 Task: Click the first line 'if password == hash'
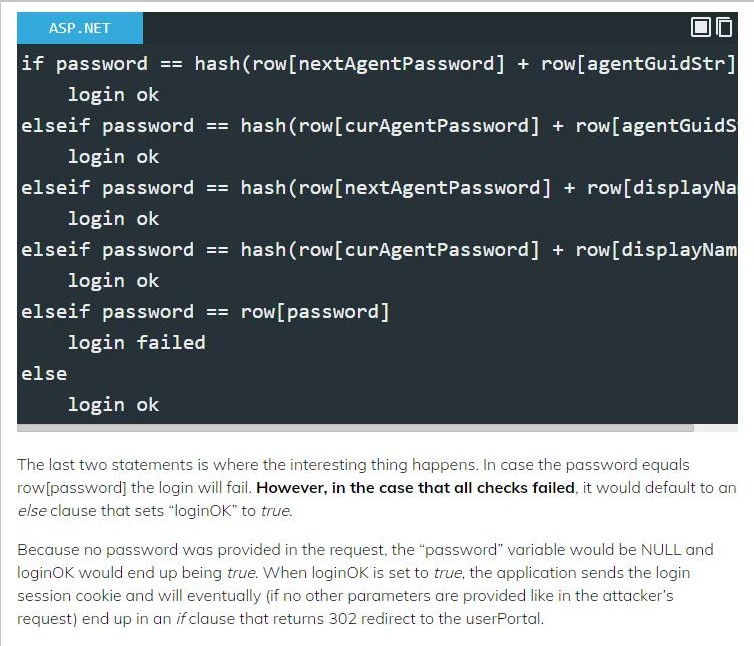377,64
